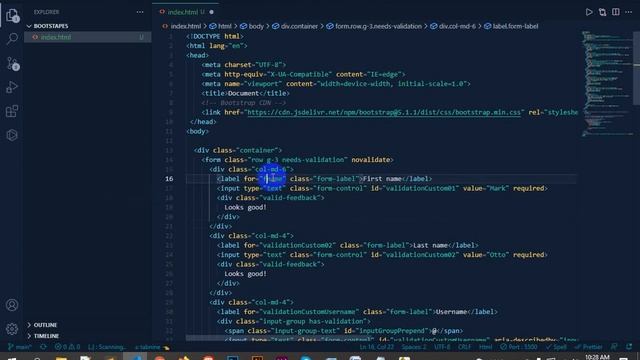Click html in the breadcrumb
The image size is (640, 360).
224,26
